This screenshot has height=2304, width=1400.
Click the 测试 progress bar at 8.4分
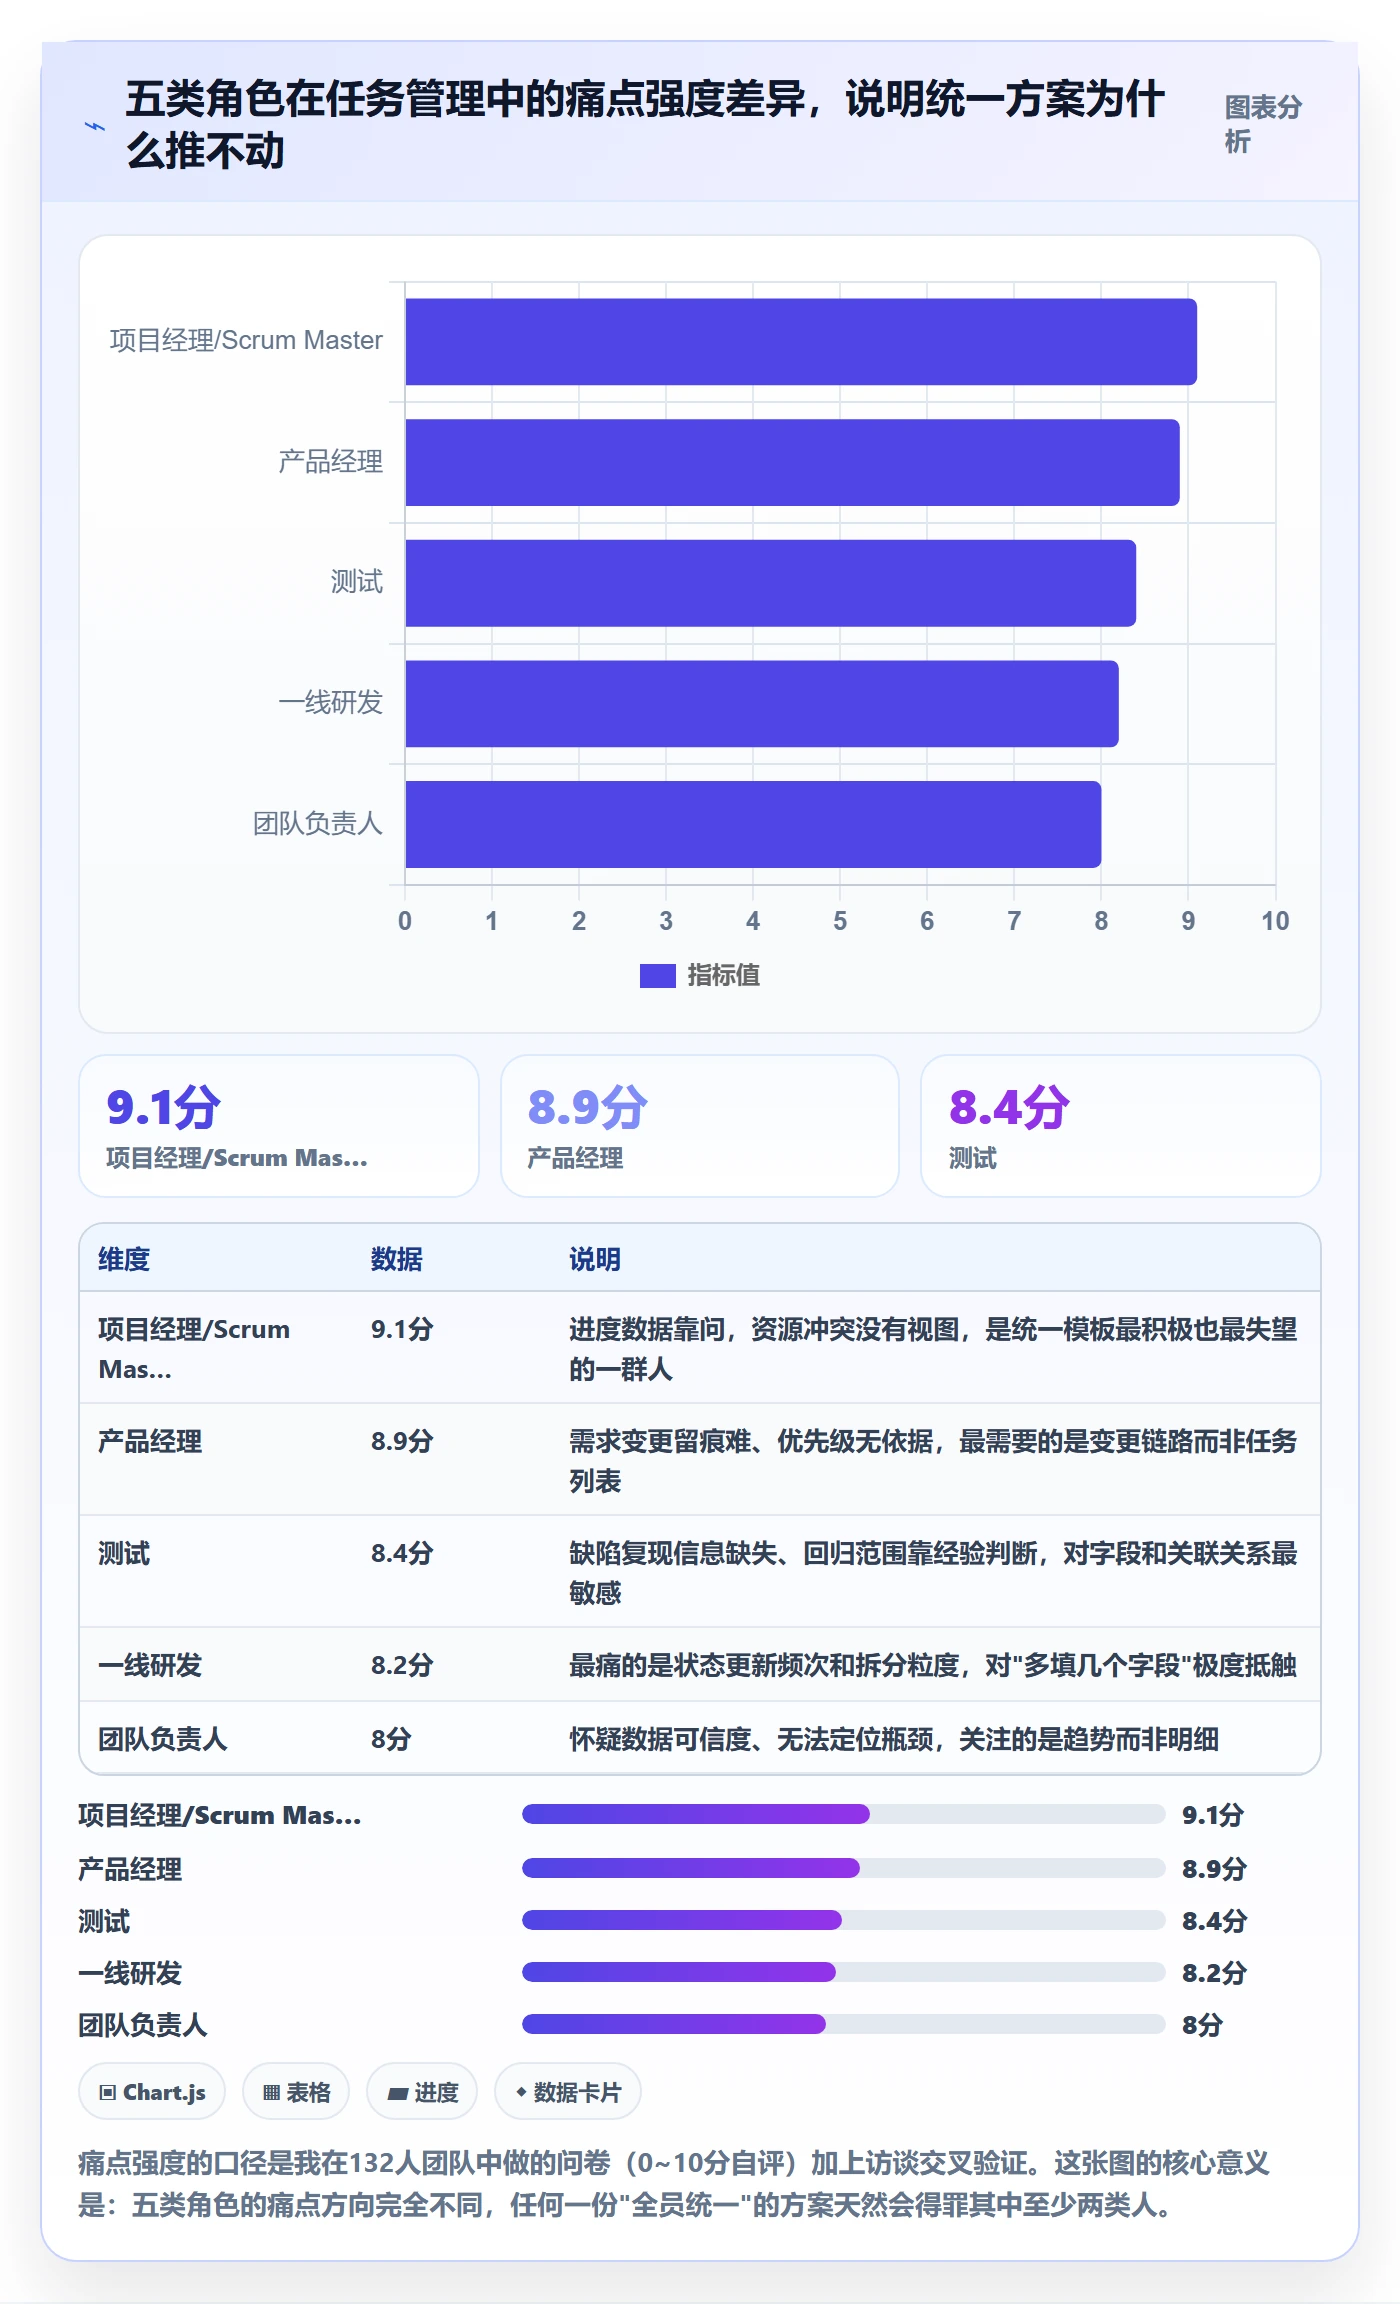coord(844,1920)
